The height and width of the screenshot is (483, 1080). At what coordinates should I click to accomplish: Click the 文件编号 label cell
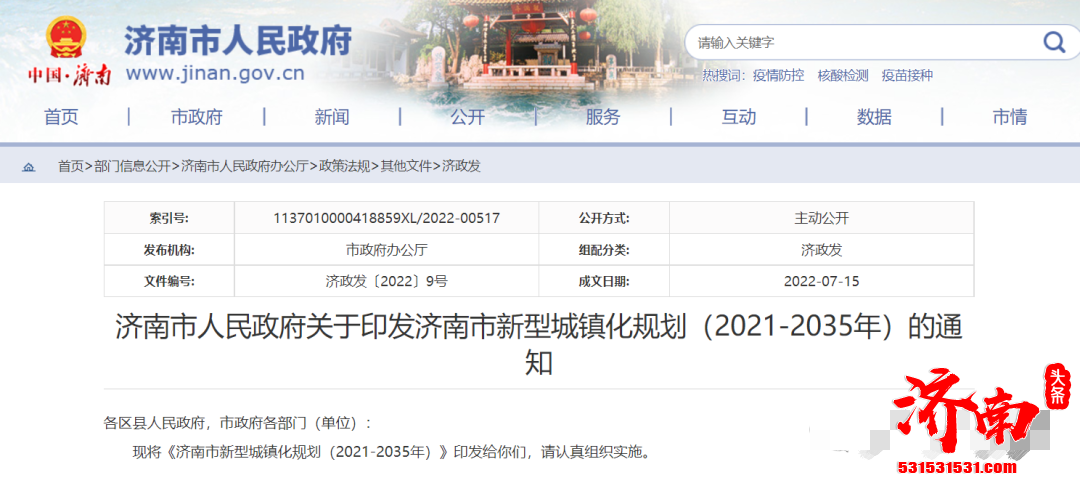point(169,281)
